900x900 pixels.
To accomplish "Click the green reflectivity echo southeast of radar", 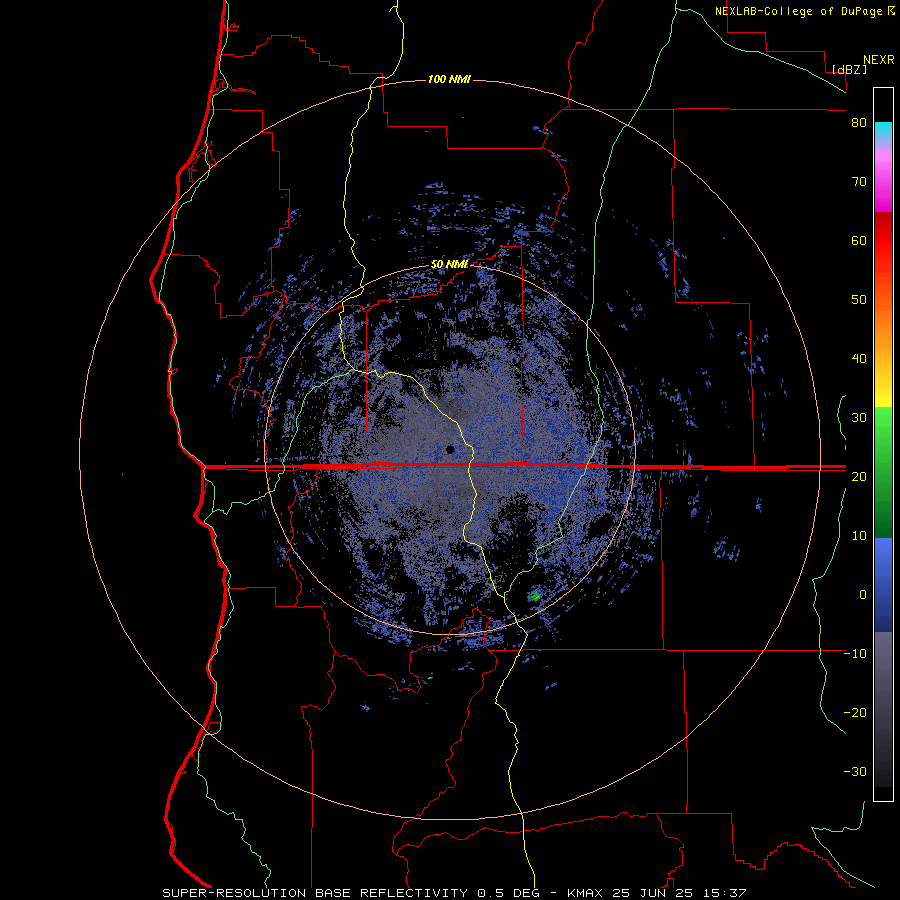I will [x=536, y=595].
